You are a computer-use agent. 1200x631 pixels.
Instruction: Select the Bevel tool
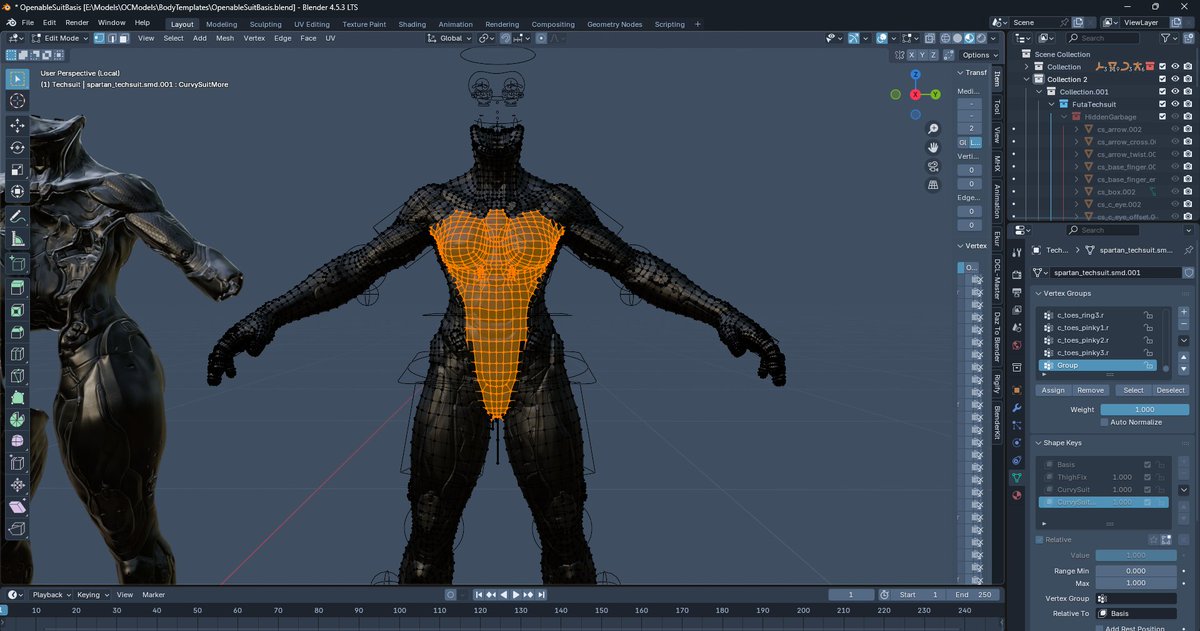pyautogui.click(x=17, y=332)
